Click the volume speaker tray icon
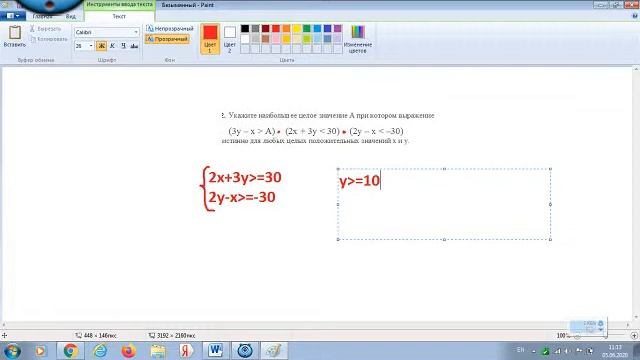 (x=567, y=351)
